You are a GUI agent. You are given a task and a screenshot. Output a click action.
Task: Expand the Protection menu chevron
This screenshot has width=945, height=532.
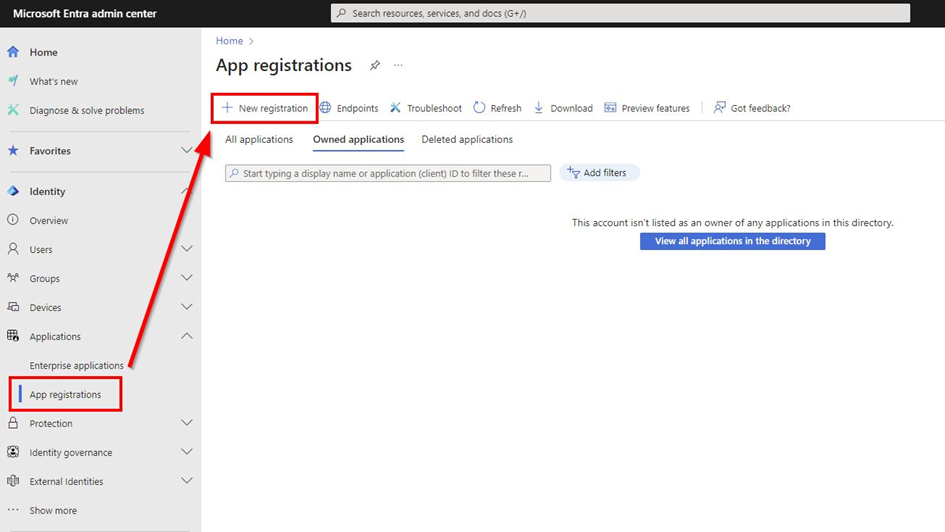tap(187, 422)
